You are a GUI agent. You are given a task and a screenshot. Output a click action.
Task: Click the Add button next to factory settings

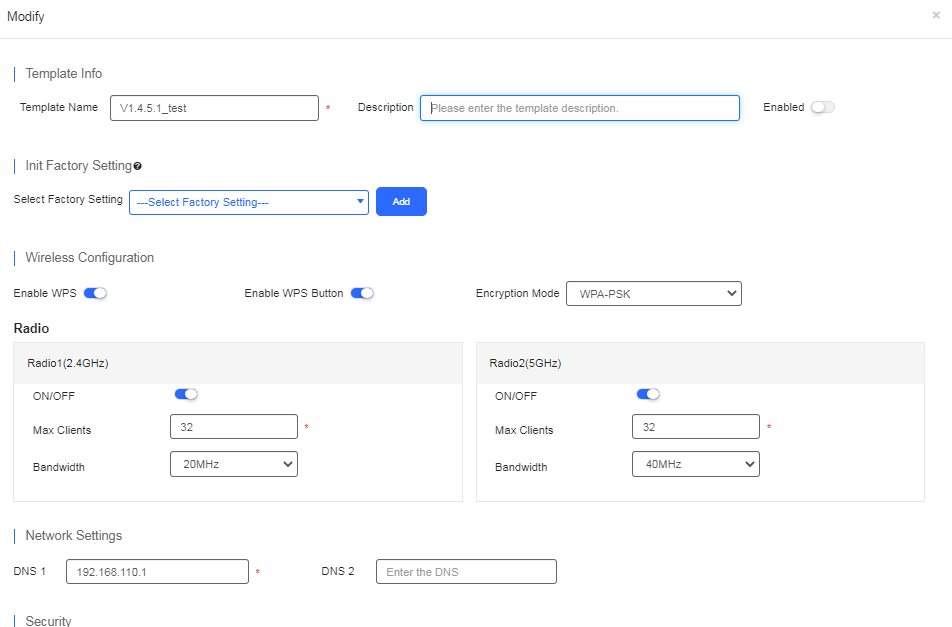pyautogui.click(x=401, y=201)
